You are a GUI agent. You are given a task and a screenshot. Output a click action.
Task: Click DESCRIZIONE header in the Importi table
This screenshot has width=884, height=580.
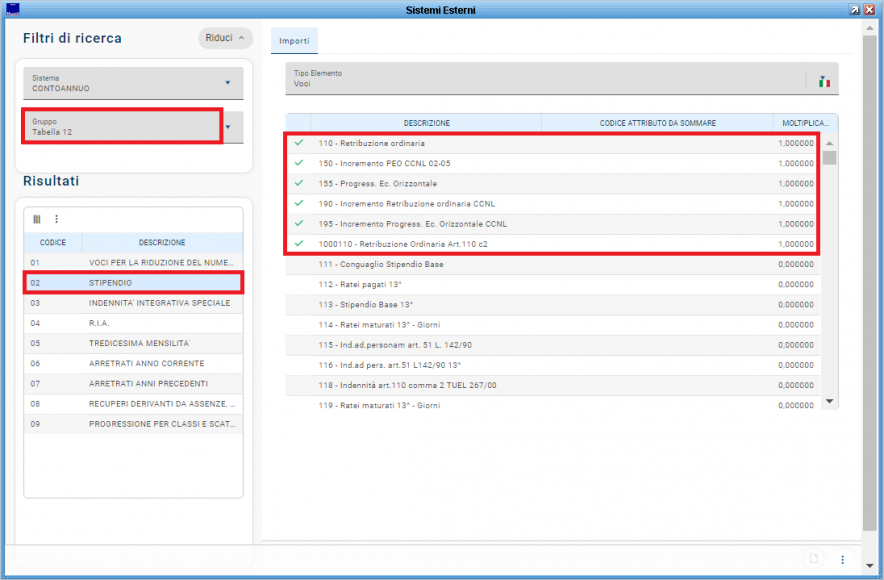[426, 123]
